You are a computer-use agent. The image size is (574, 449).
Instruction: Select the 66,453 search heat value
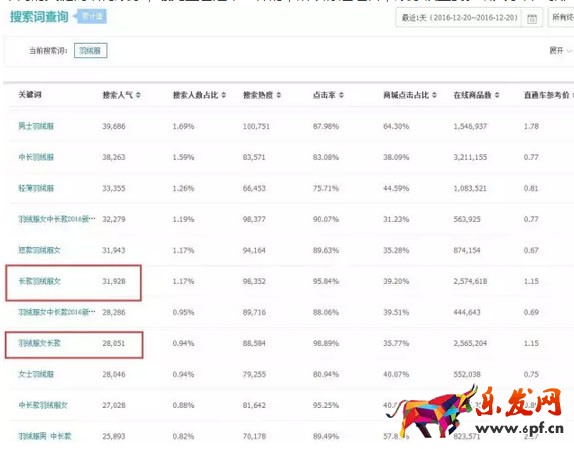(x=254, y=188)
